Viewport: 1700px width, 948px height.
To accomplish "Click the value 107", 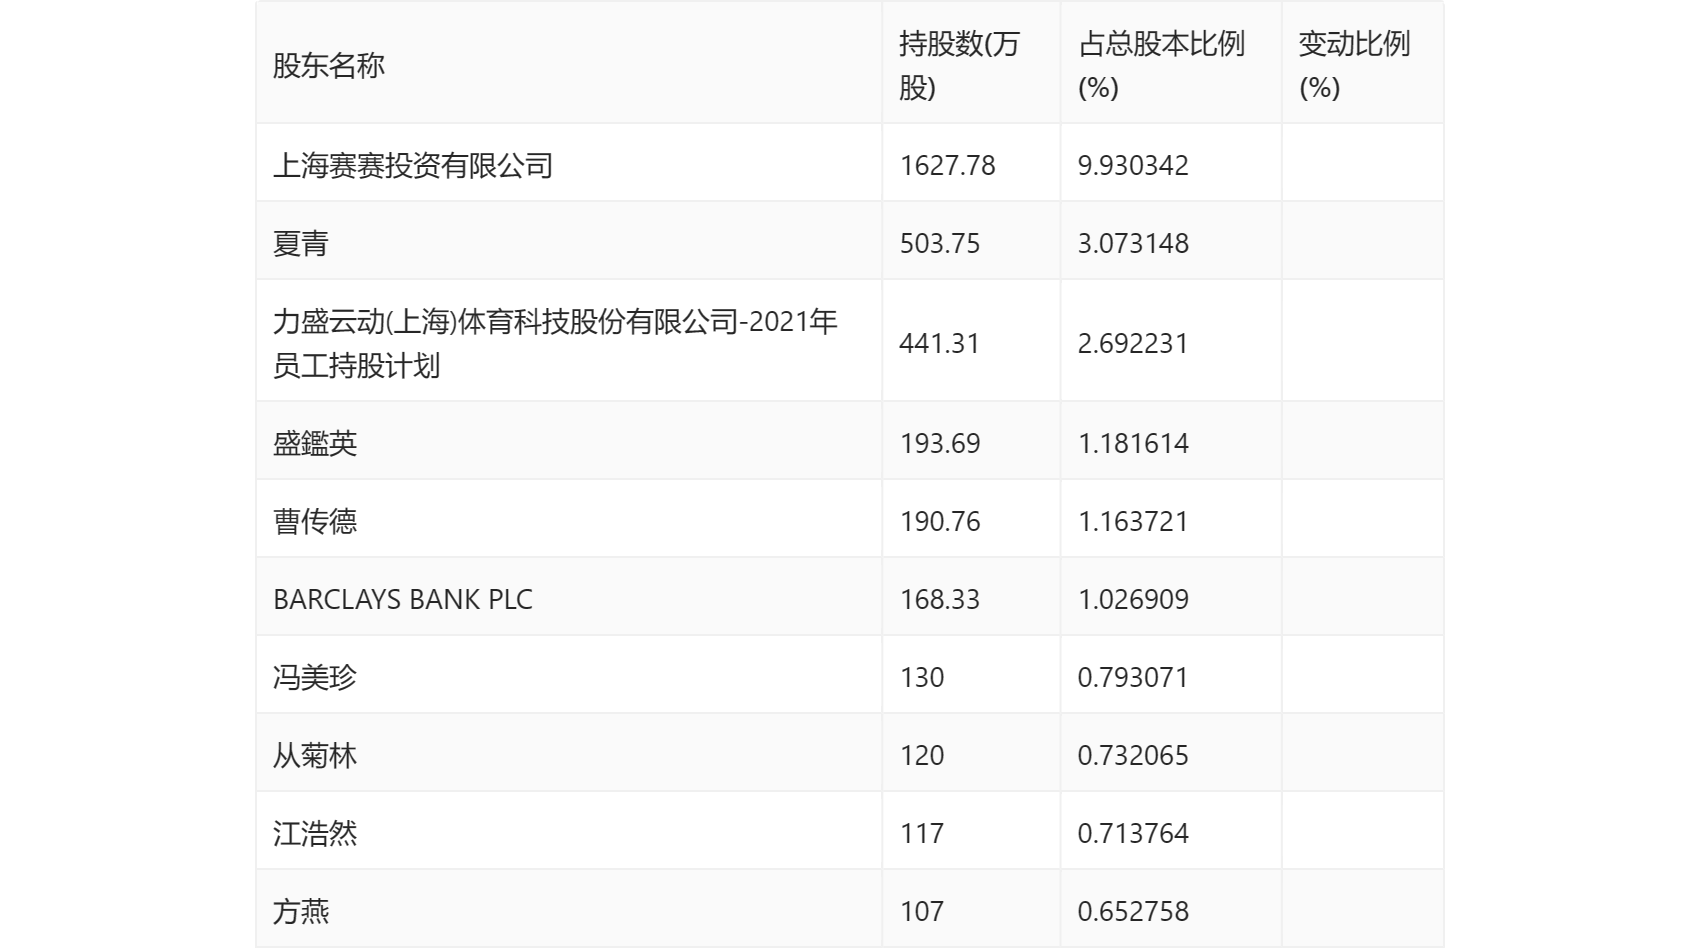I will pos(922,911).
